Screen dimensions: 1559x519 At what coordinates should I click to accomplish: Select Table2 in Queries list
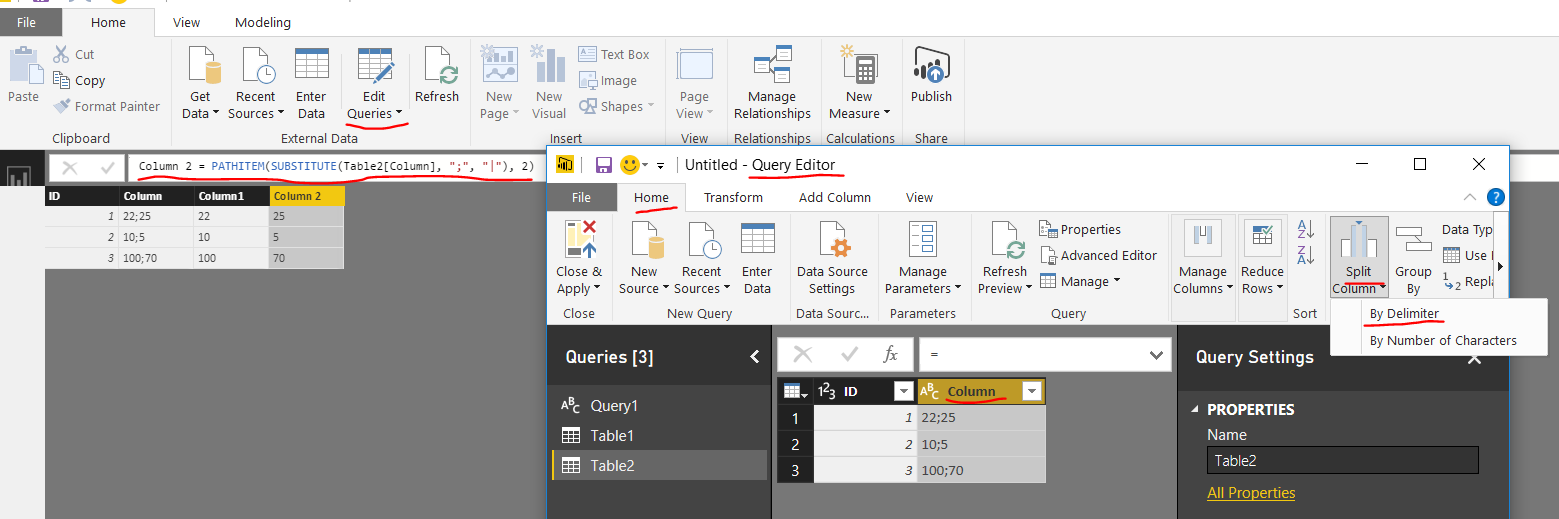660,465
